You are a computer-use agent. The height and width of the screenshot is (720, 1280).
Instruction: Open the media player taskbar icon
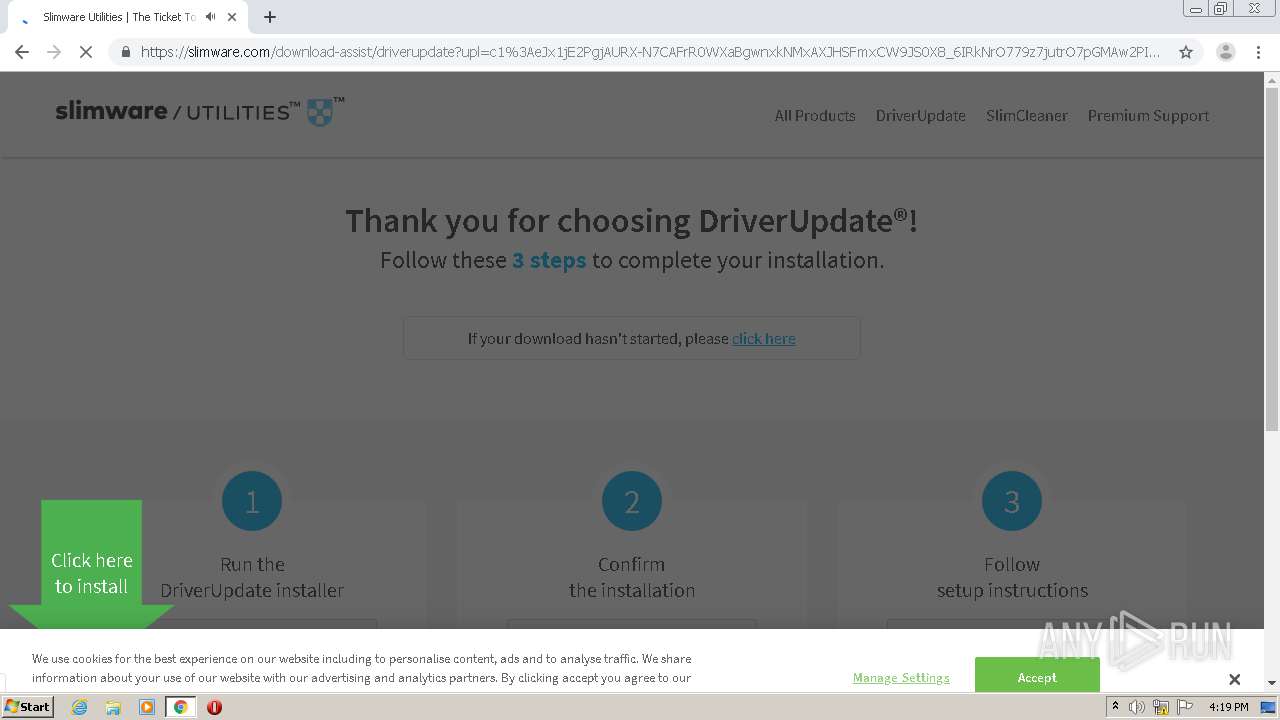click(147, 707)
